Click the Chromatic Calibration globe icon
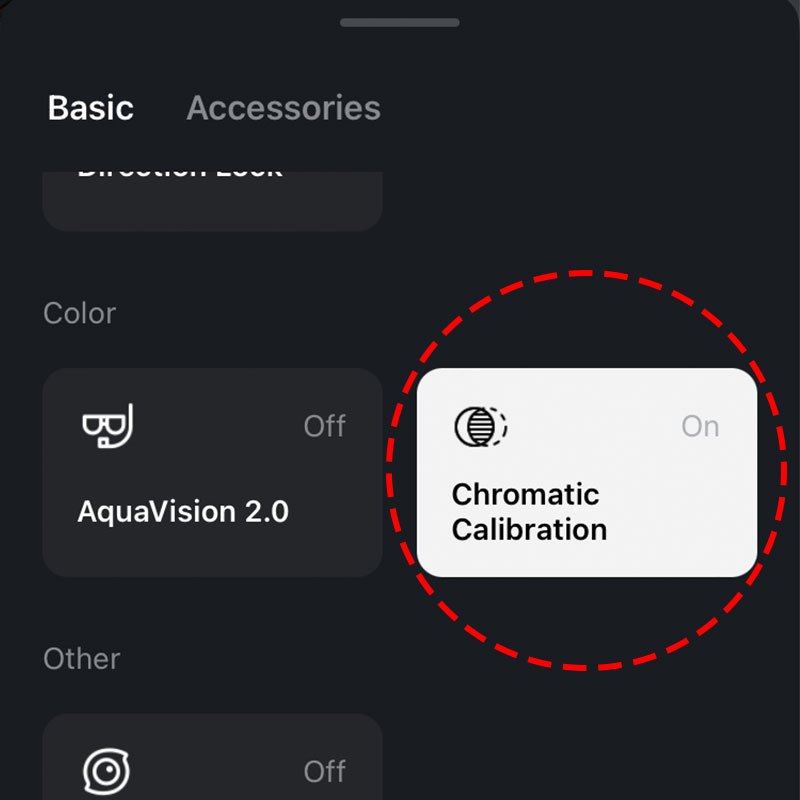Screen dimensions: 800x800 coord(480,427)
